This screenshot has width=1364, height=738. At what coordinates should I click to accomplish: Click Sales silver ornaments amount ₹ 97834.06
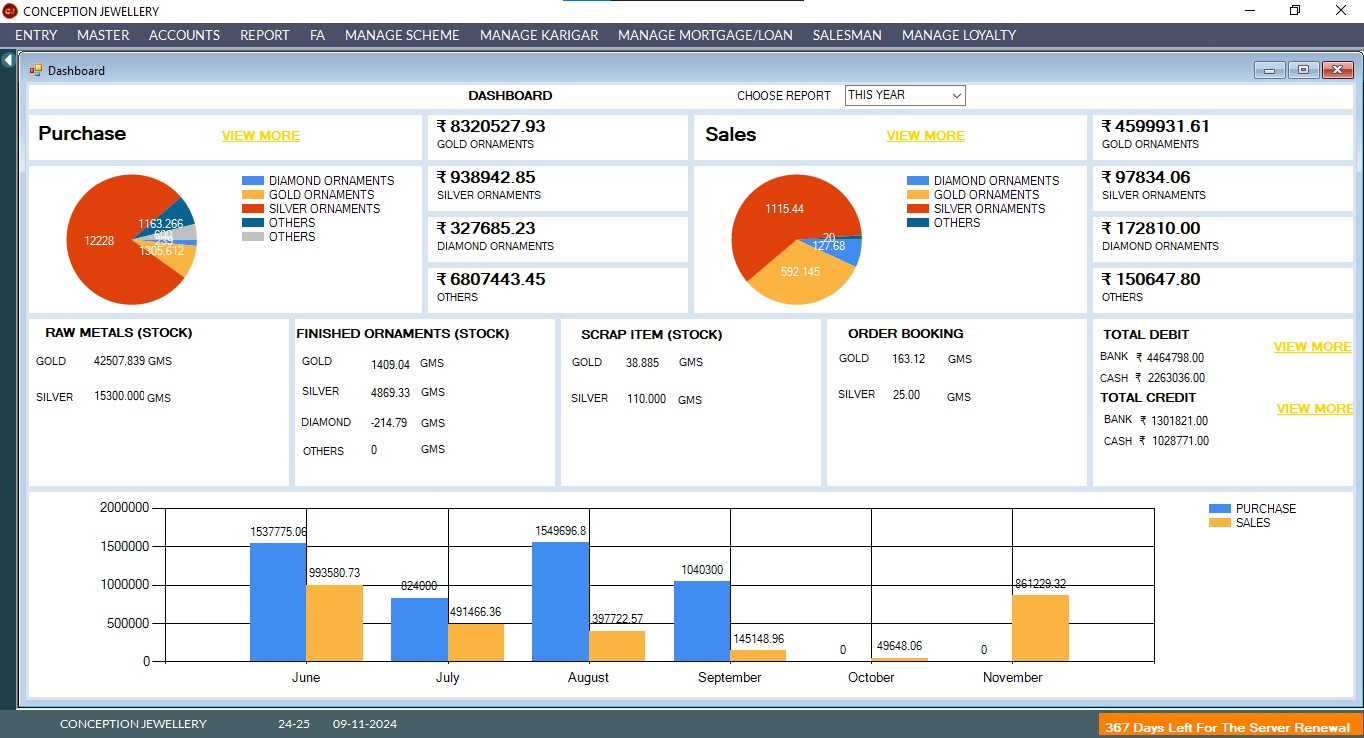tap(1146, 177)
